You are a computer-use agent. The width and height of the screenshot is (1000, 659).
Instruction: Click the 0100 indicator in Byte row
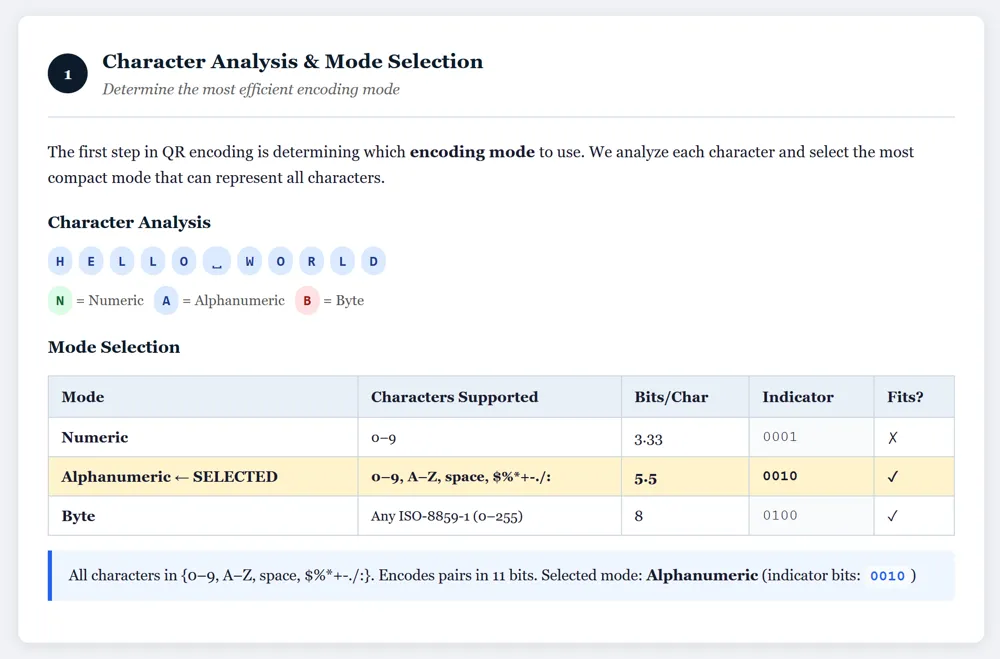(780, 516)
